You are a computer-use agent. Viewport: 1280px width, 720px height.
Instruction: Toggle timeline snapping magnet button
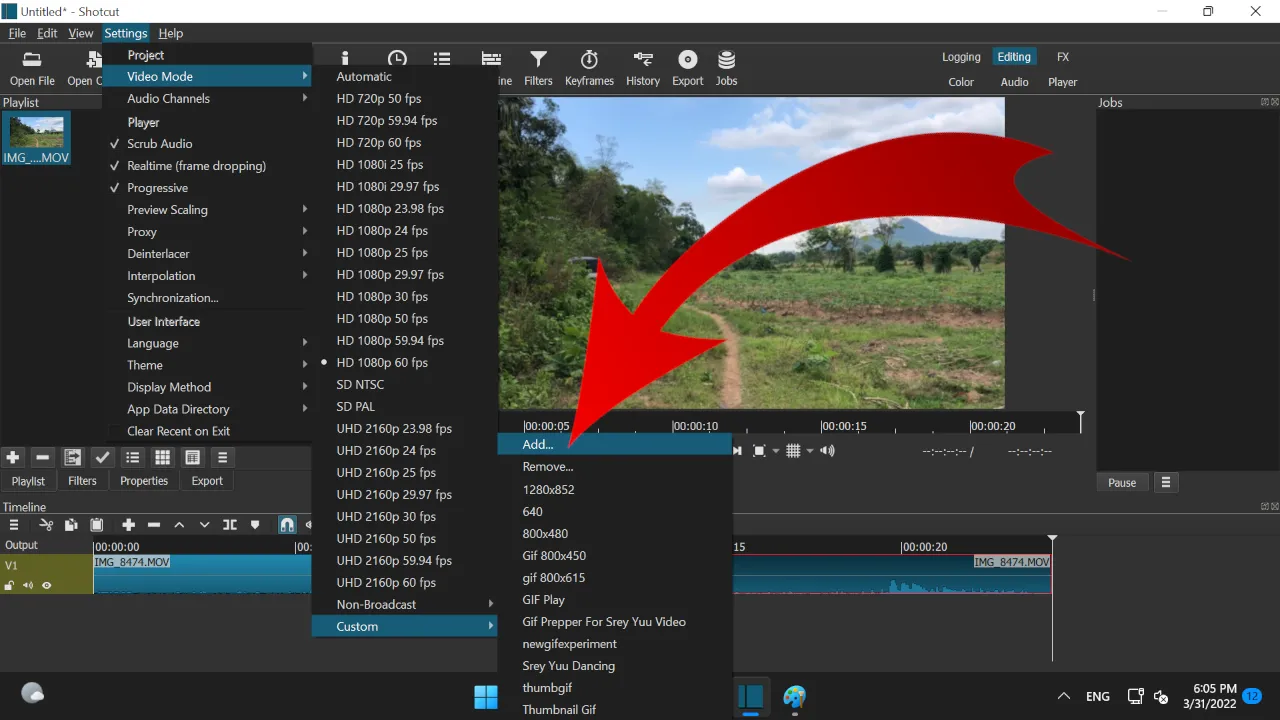[287, 525]
